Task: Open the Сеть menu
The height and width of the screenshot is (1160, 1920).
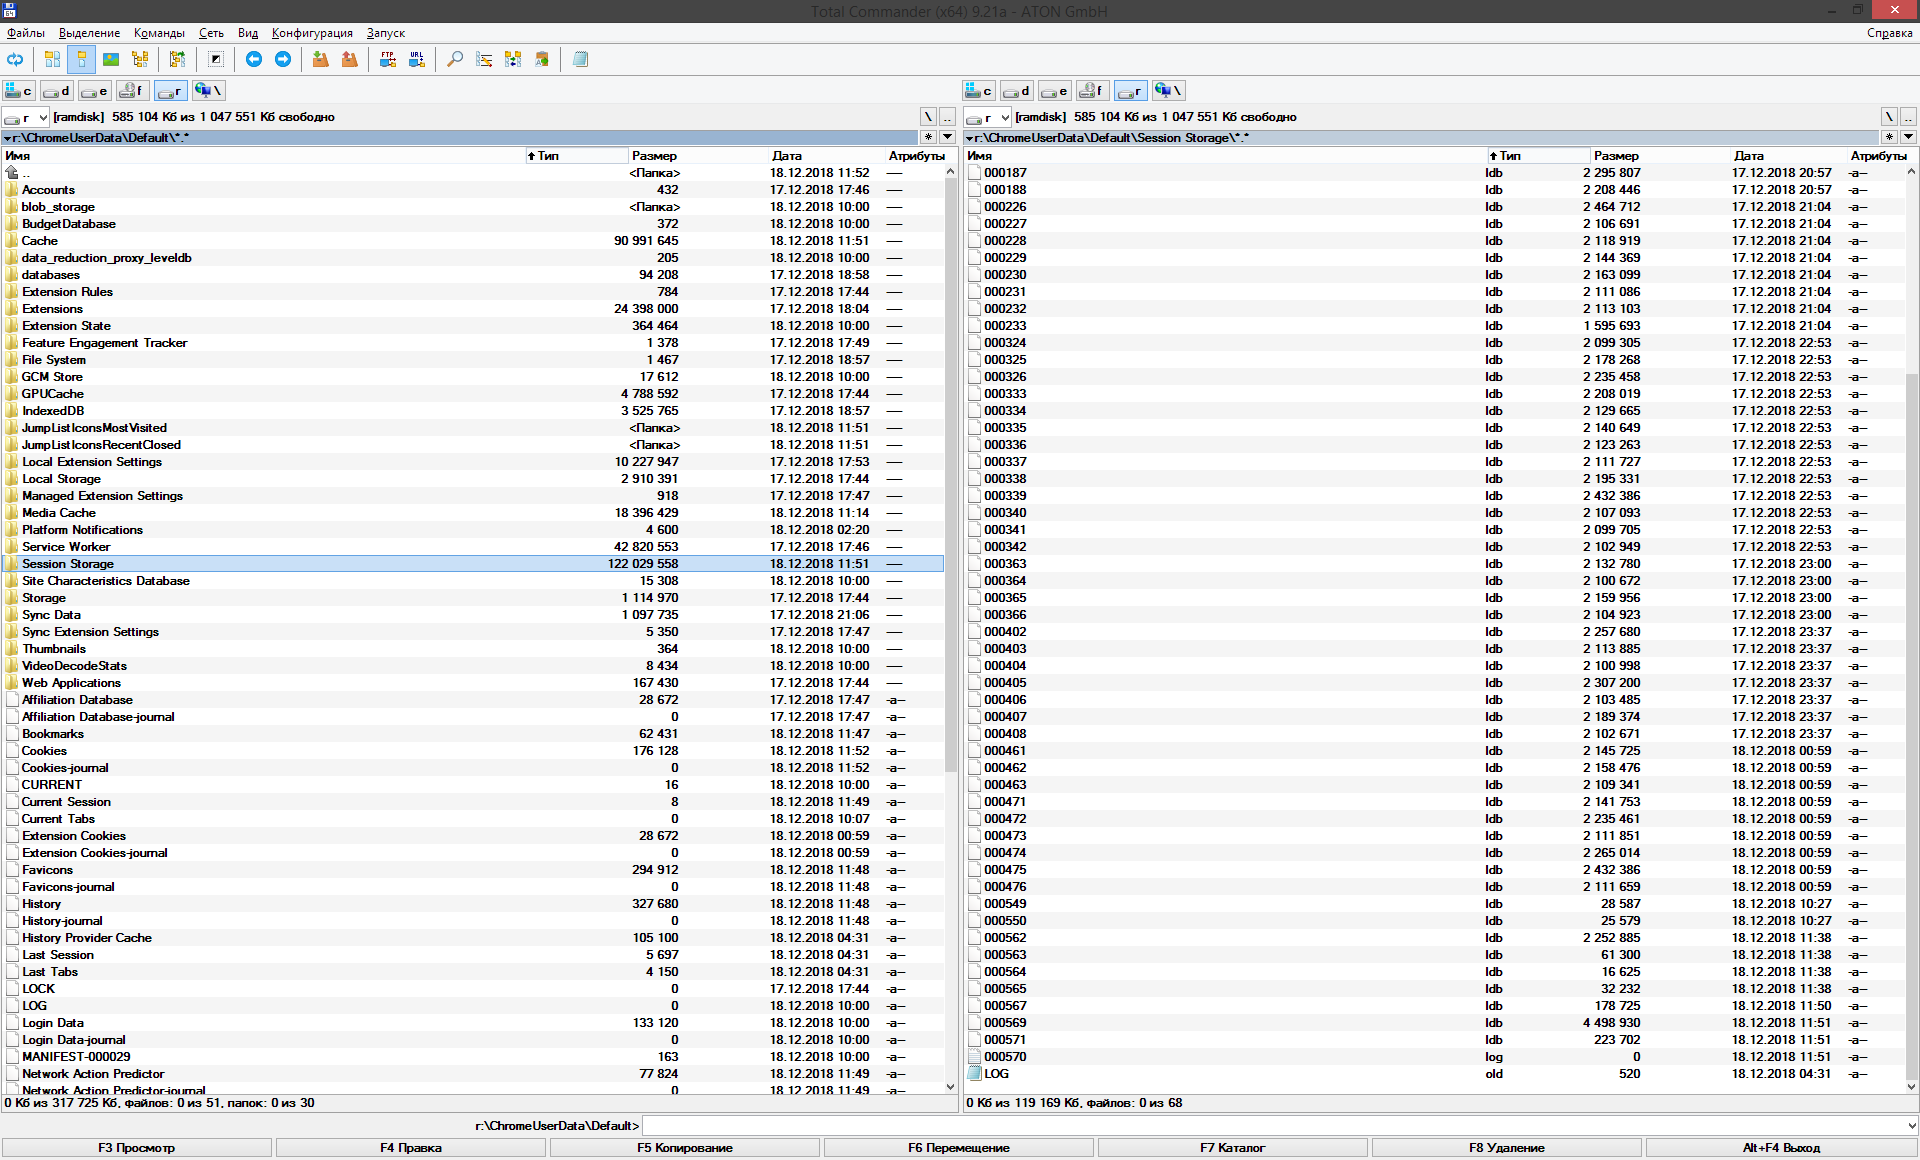Action: pyautogui.click(x=211, y=33)
